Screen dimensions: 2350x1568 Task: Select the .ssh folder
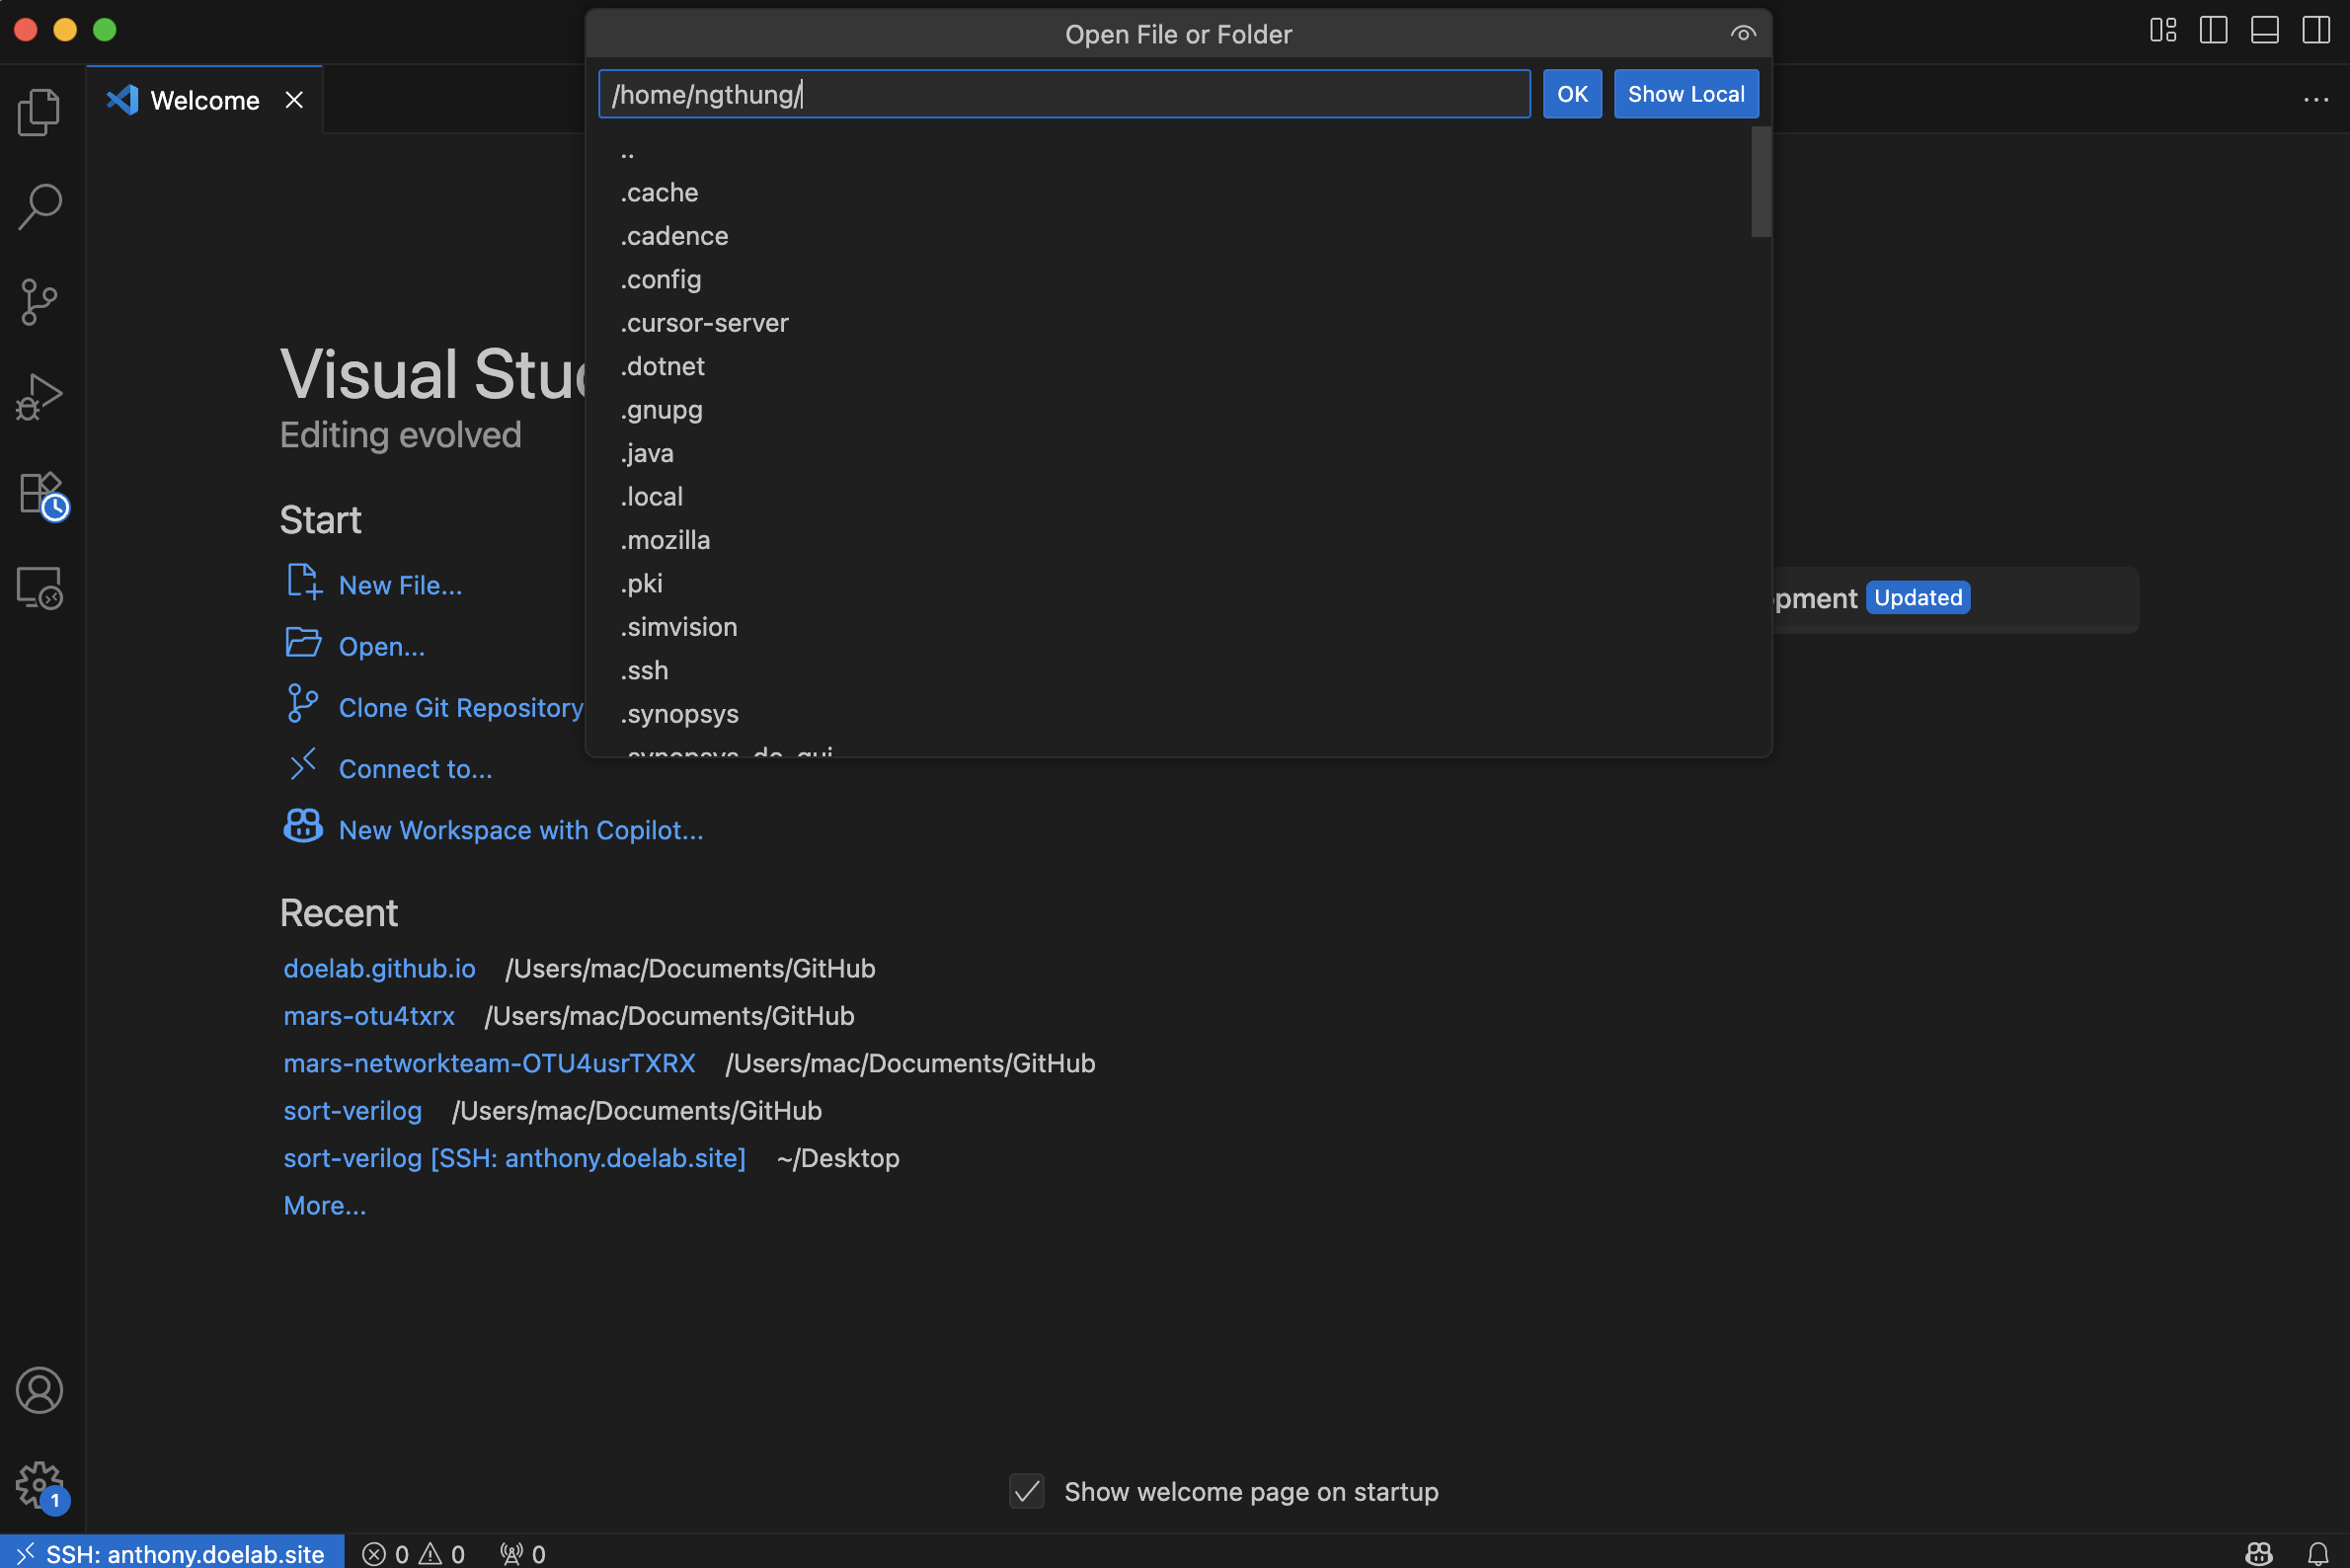tap(1167, 671)
